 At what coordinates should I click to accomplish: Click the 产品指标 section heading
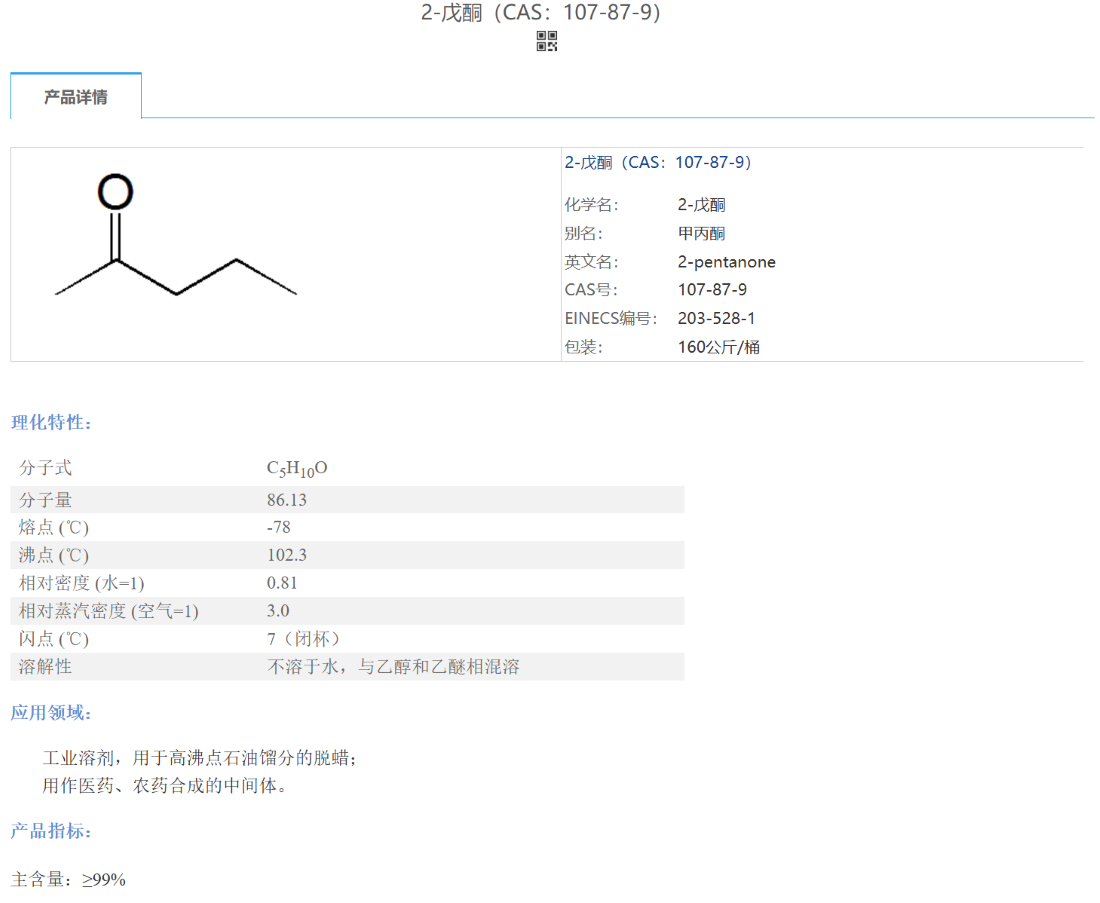[x=52, y=831]
